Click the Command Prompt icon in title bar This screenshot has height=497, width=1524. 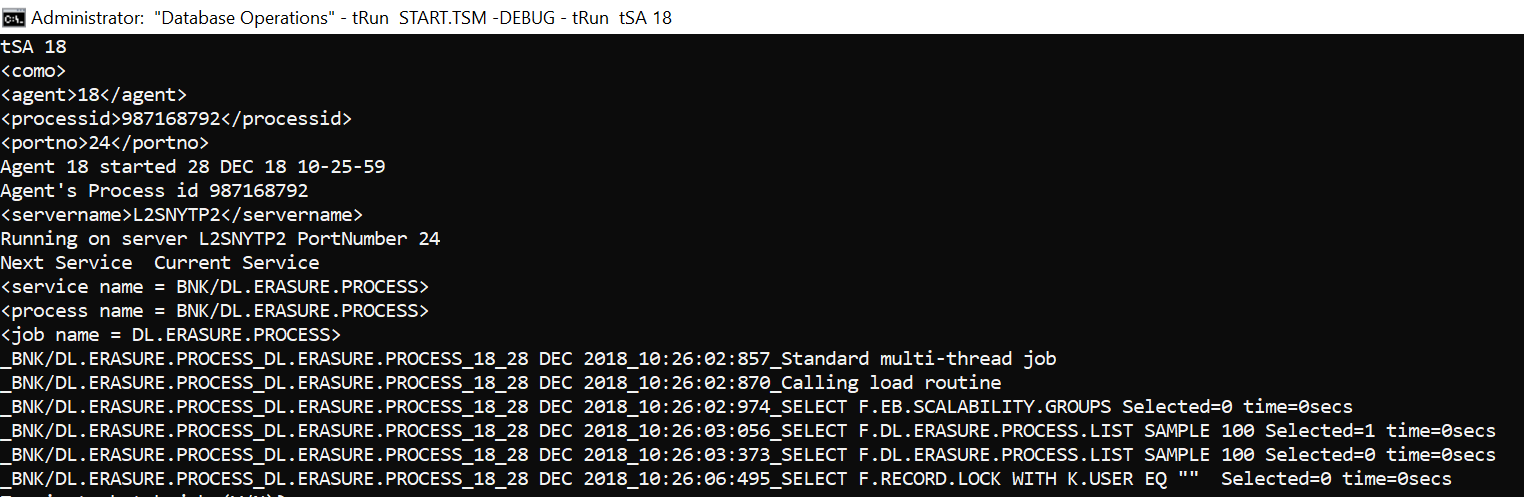(14, 17)
